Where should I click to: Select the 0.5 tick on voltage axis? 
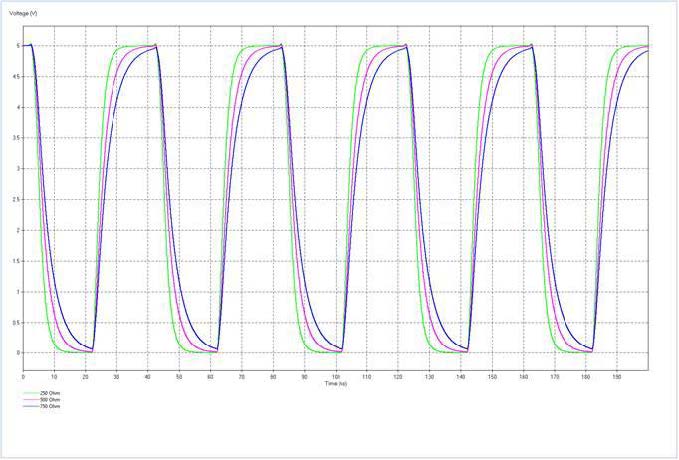click(14, 322)
